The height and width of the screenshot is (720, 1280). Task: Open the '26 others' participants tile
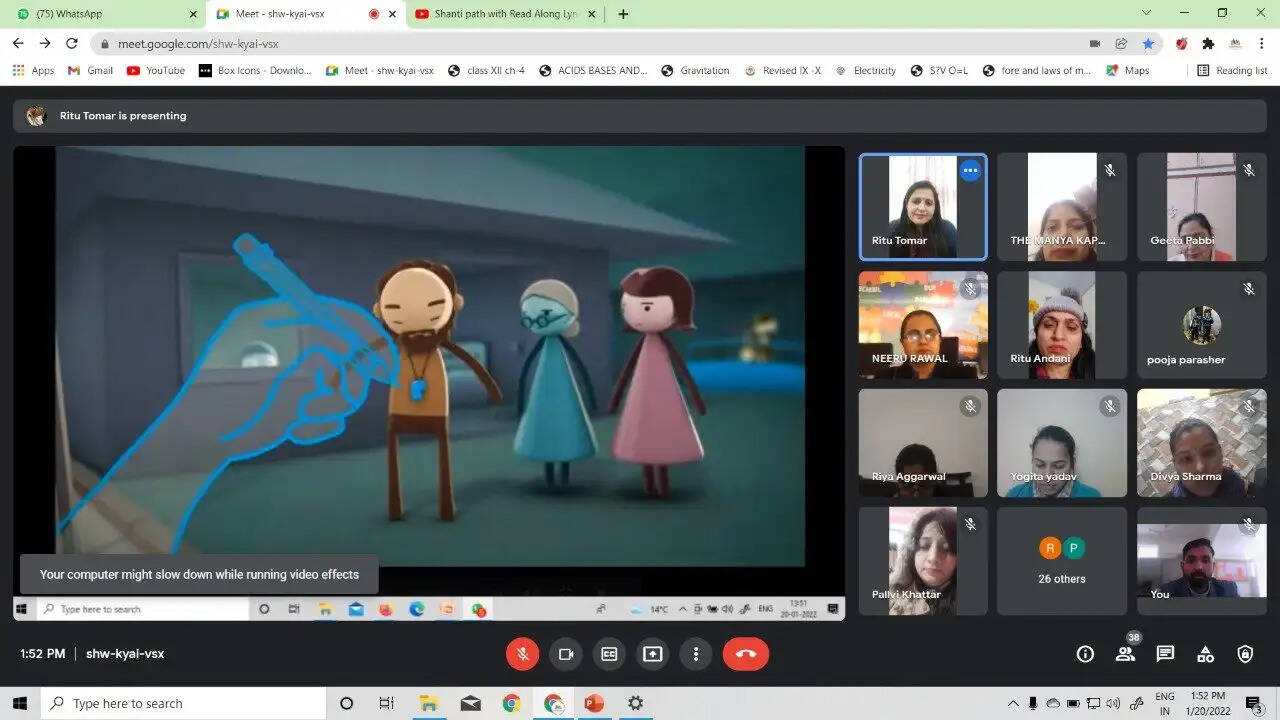tap(1062, 561)
